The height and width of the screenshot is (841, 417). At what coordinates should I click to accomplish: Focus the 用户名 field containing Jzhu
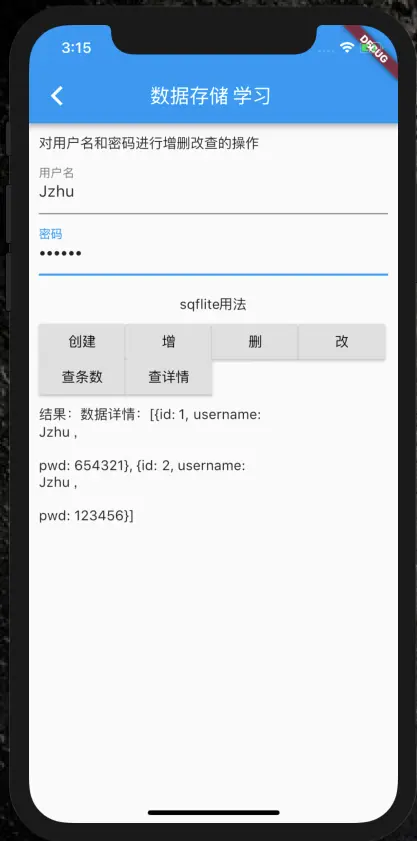point(213,190)
